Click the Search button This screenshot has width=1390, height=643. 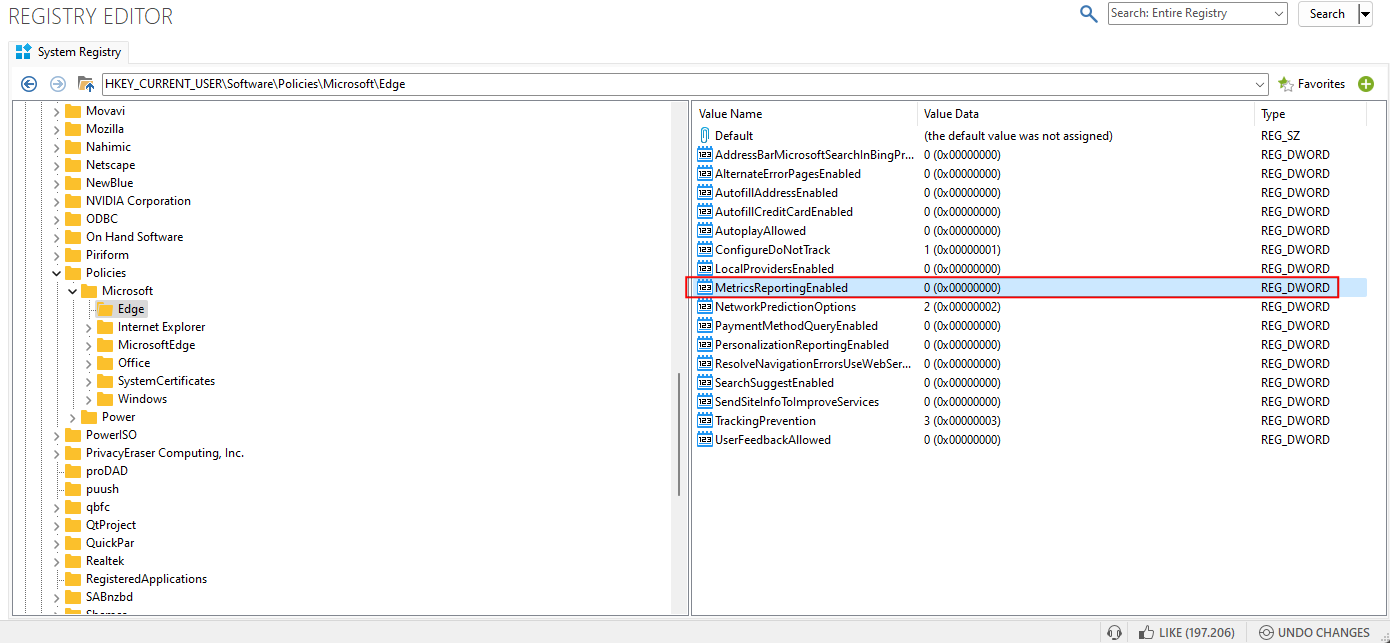1327,14
